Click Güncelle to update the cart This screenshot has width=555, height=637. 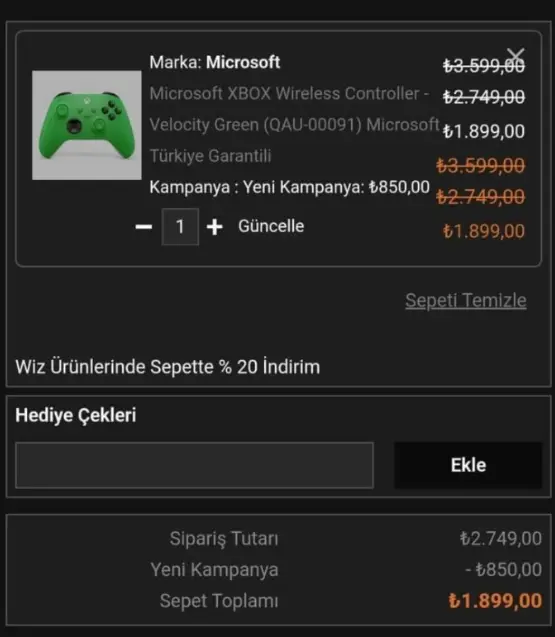pyautogui.click(x=271, y=226)
